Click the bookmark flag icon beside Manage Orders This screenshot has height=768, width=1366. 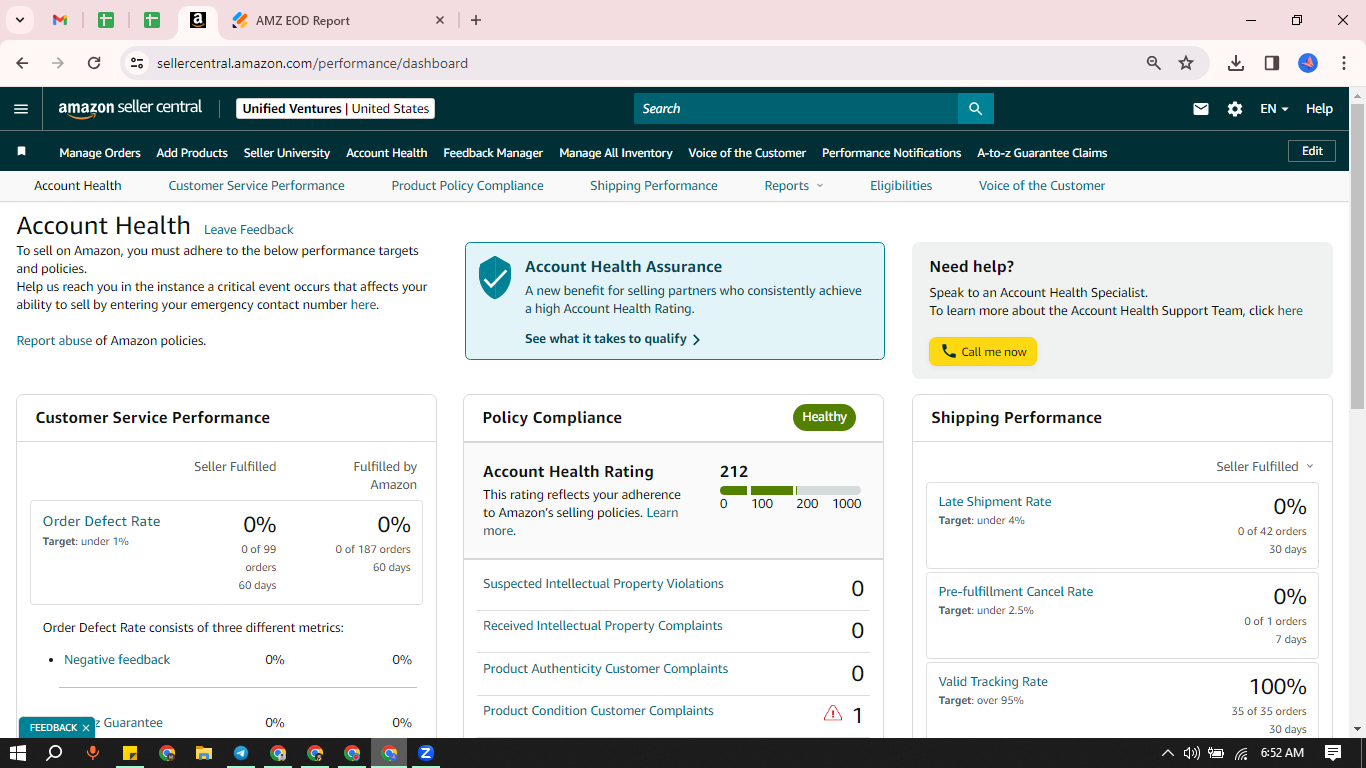21,152
